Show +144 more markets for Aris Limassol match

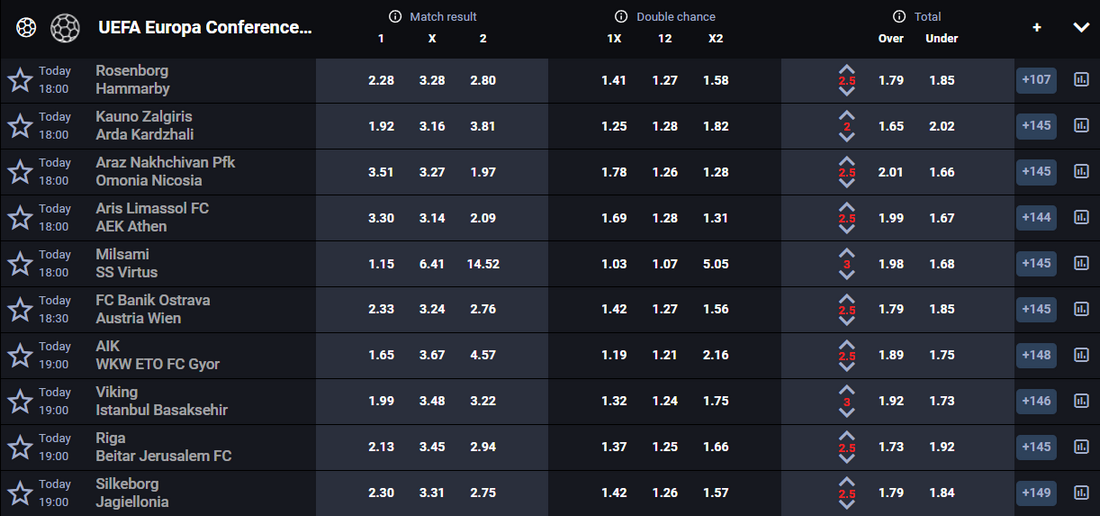[x=1036, y=217]
